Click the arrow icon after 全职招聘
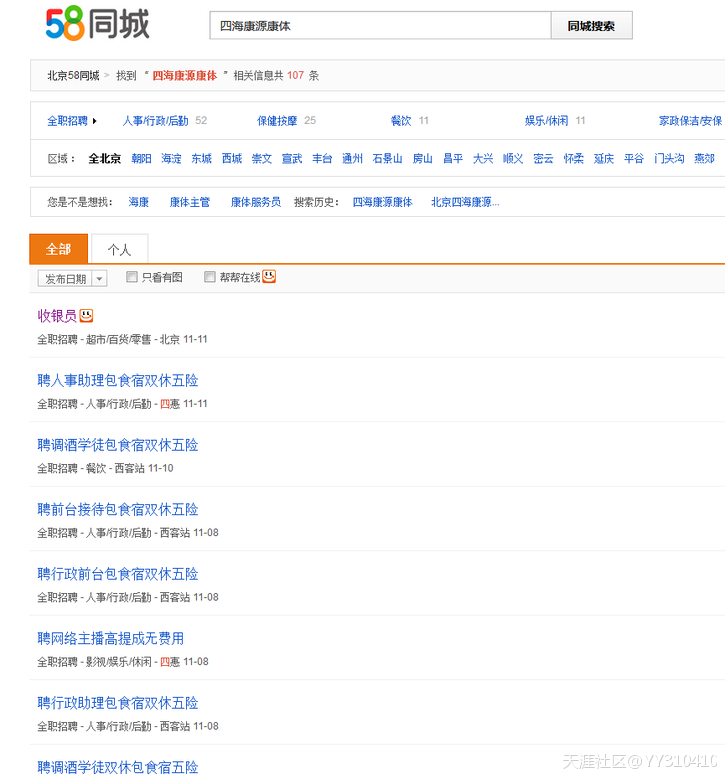Image resolution: width=725 pixels, height=779 pixels. 94,121
